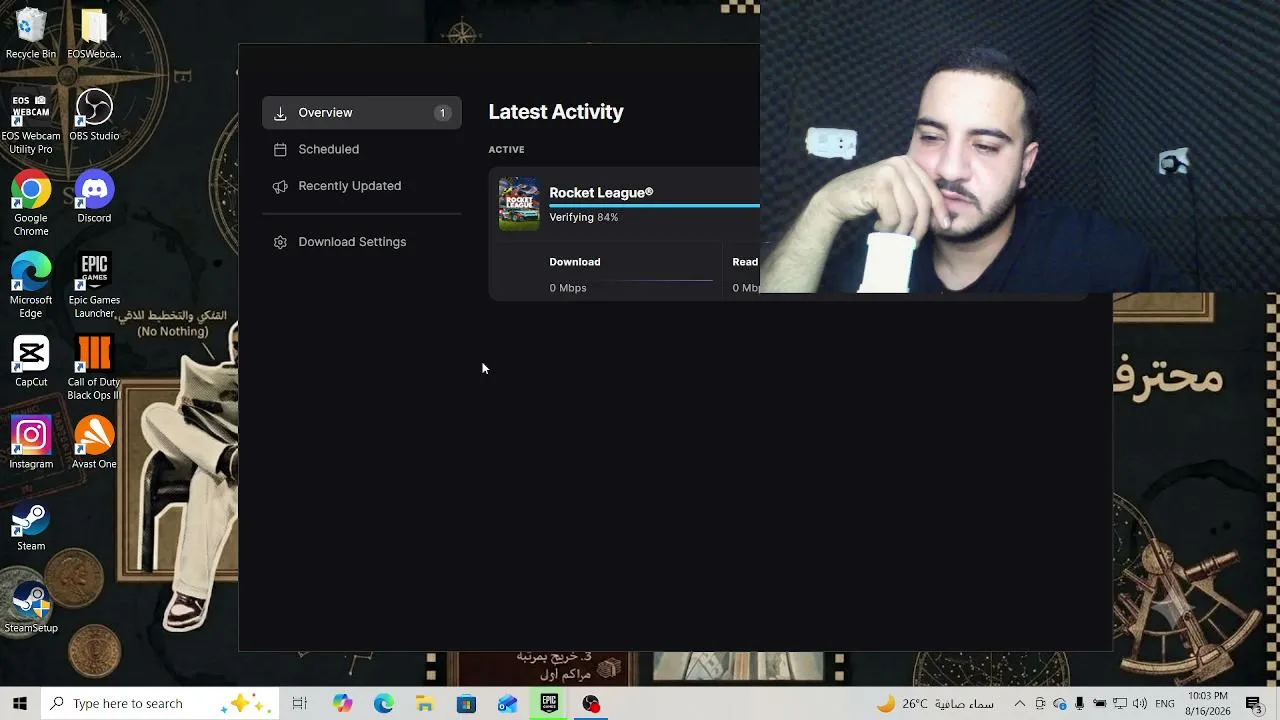Click the Meet Now camera tray icon
The width and height of the screenshot is (1280, 720).
tap(1040, 704)
